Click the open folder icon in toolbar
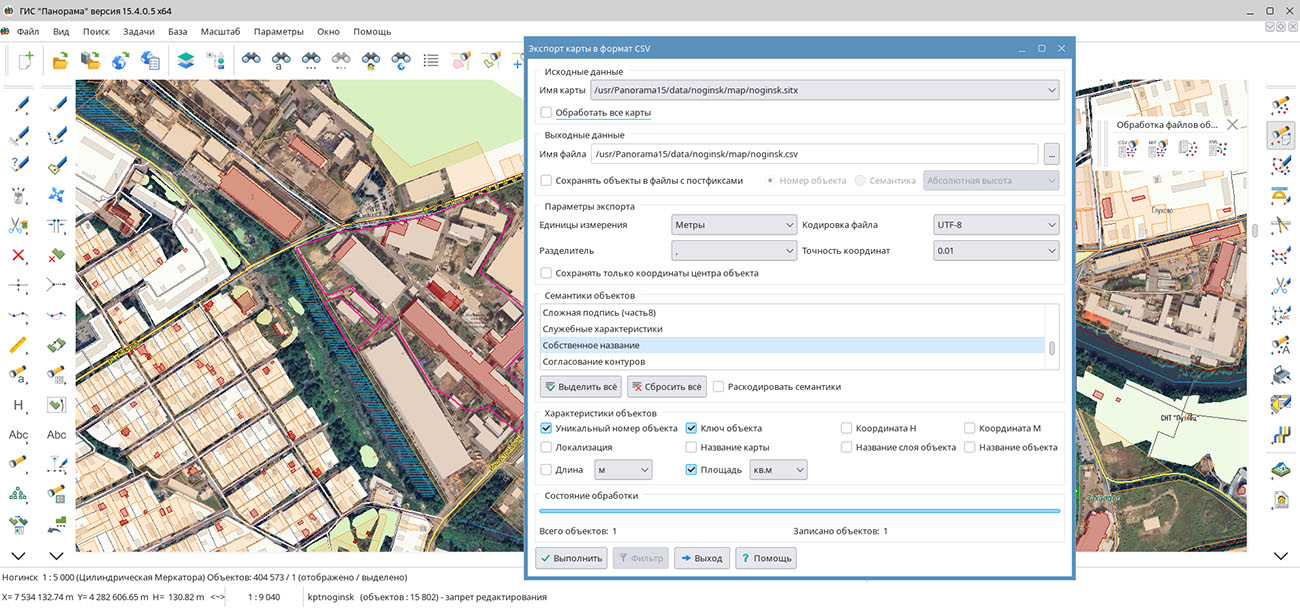The width and height of the screenshot is (1300, 609). [x=60, y=61]
